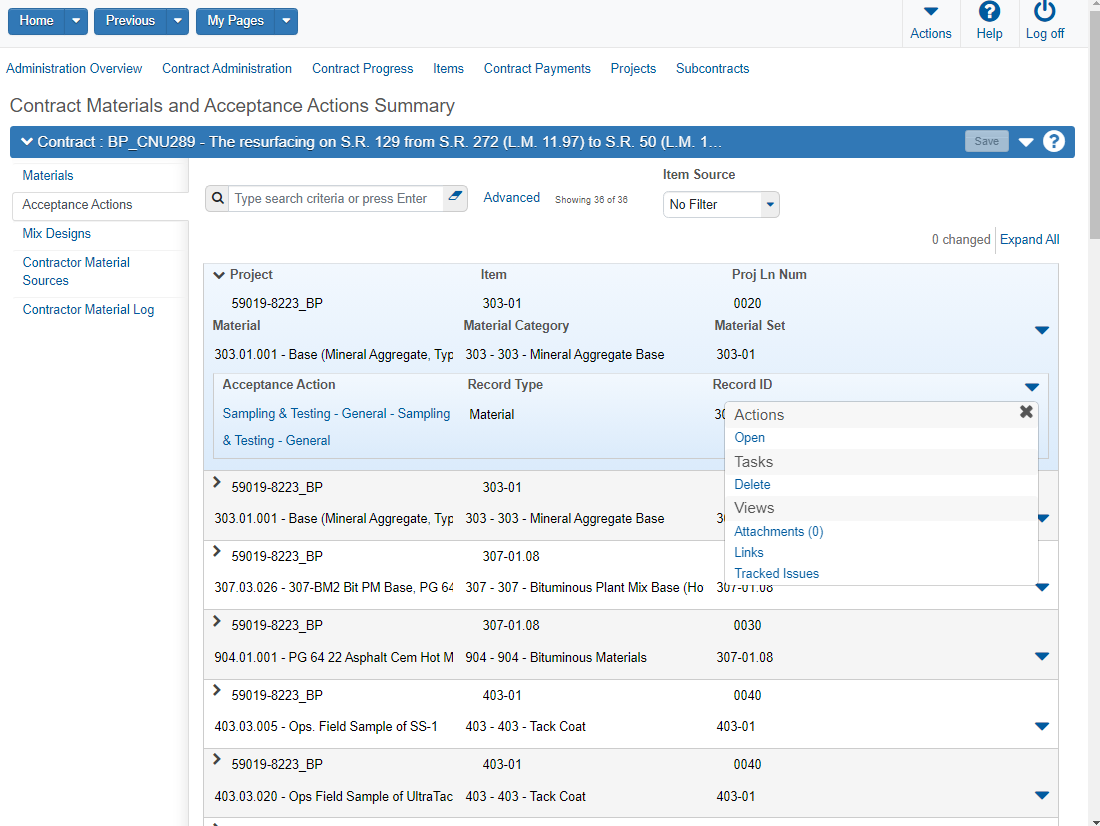Open the Advanced search link
Screen dimensions: 1100x826
(511, 197)
